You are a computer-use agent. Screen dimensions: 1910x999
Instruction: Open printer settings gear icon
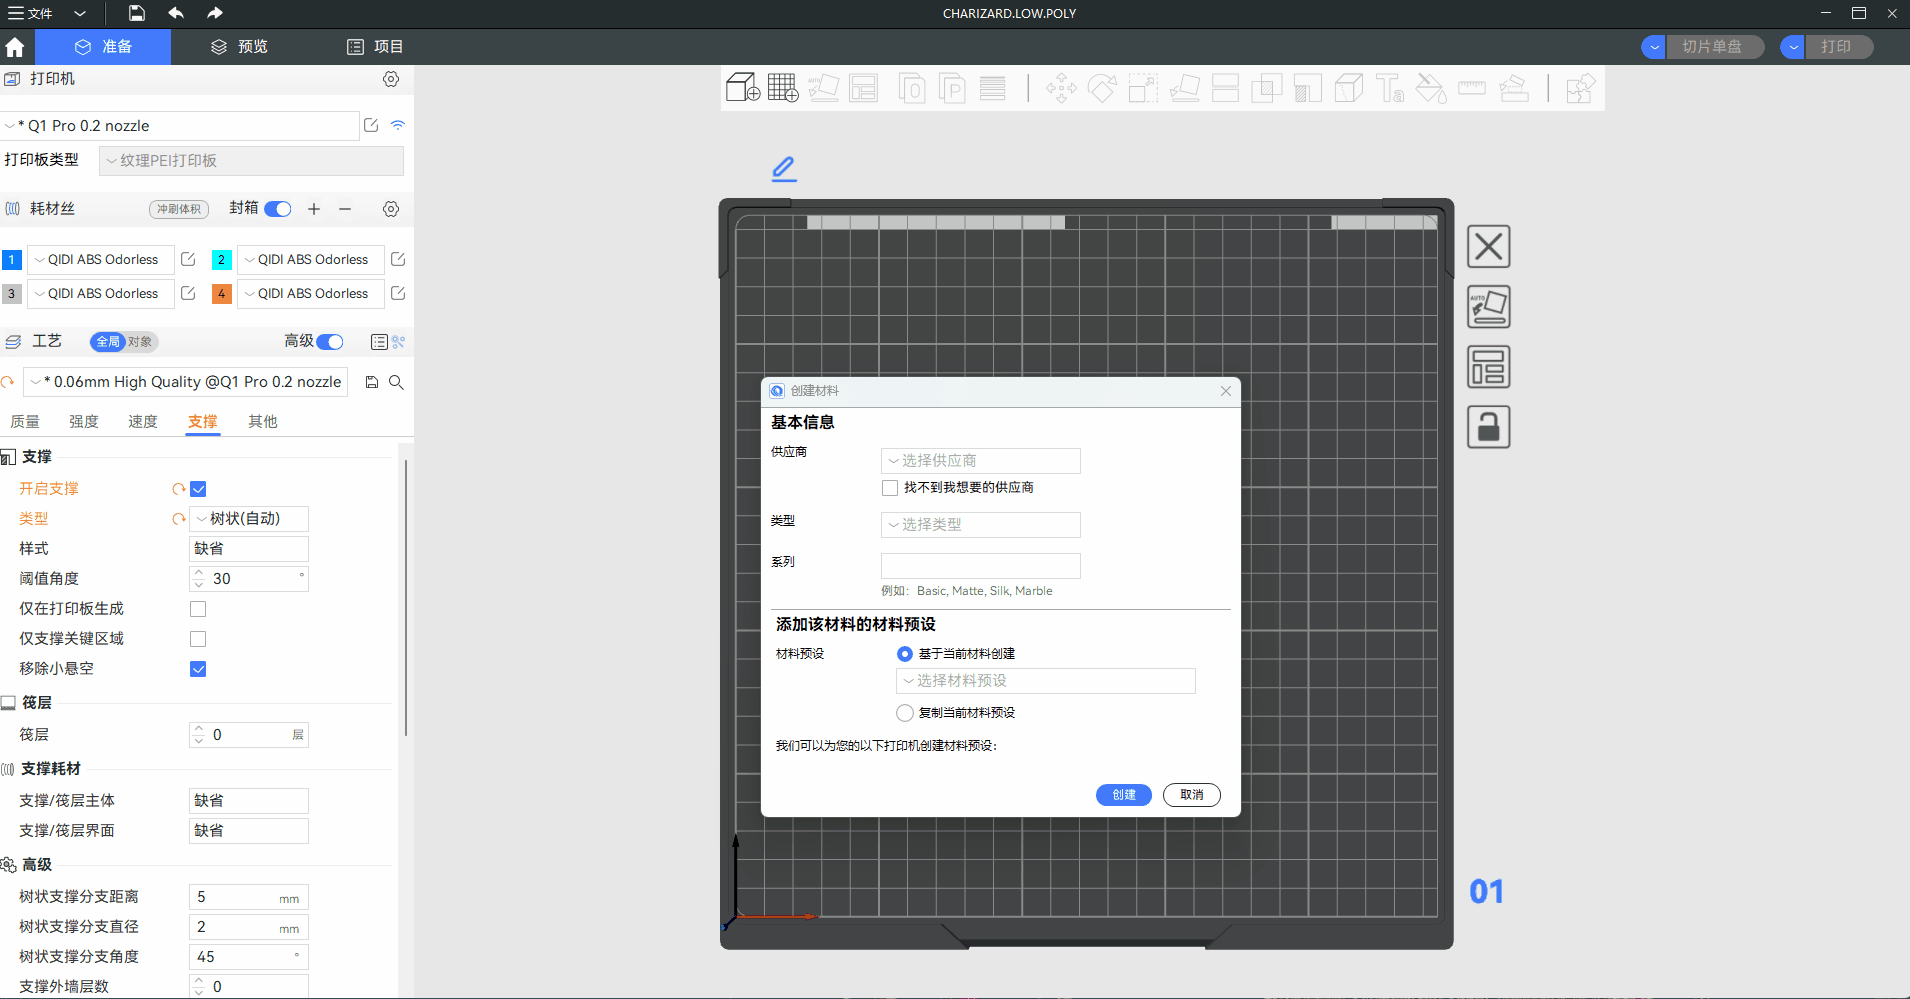pyautogui.click(x=391, y=79)
